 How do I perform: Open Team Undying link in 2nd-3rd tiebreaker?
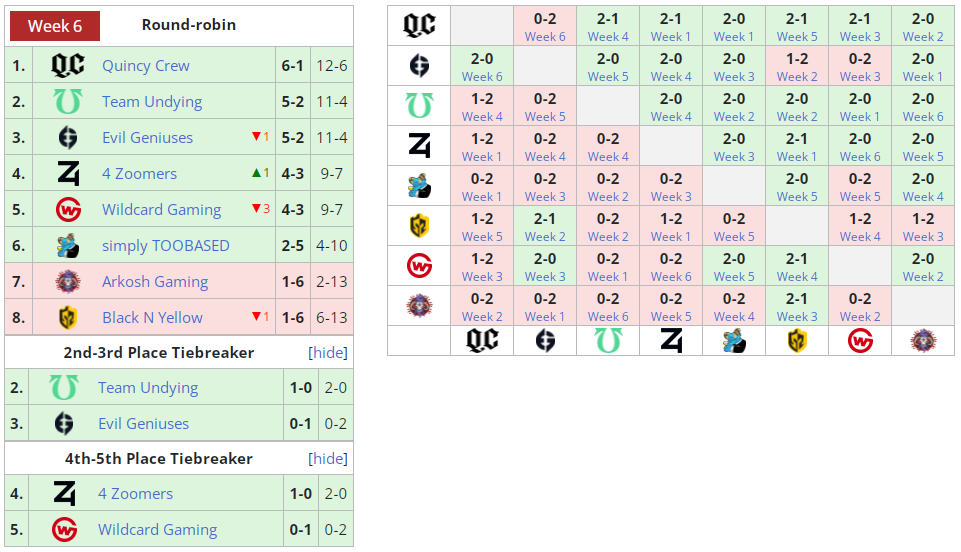coord(148,388)
